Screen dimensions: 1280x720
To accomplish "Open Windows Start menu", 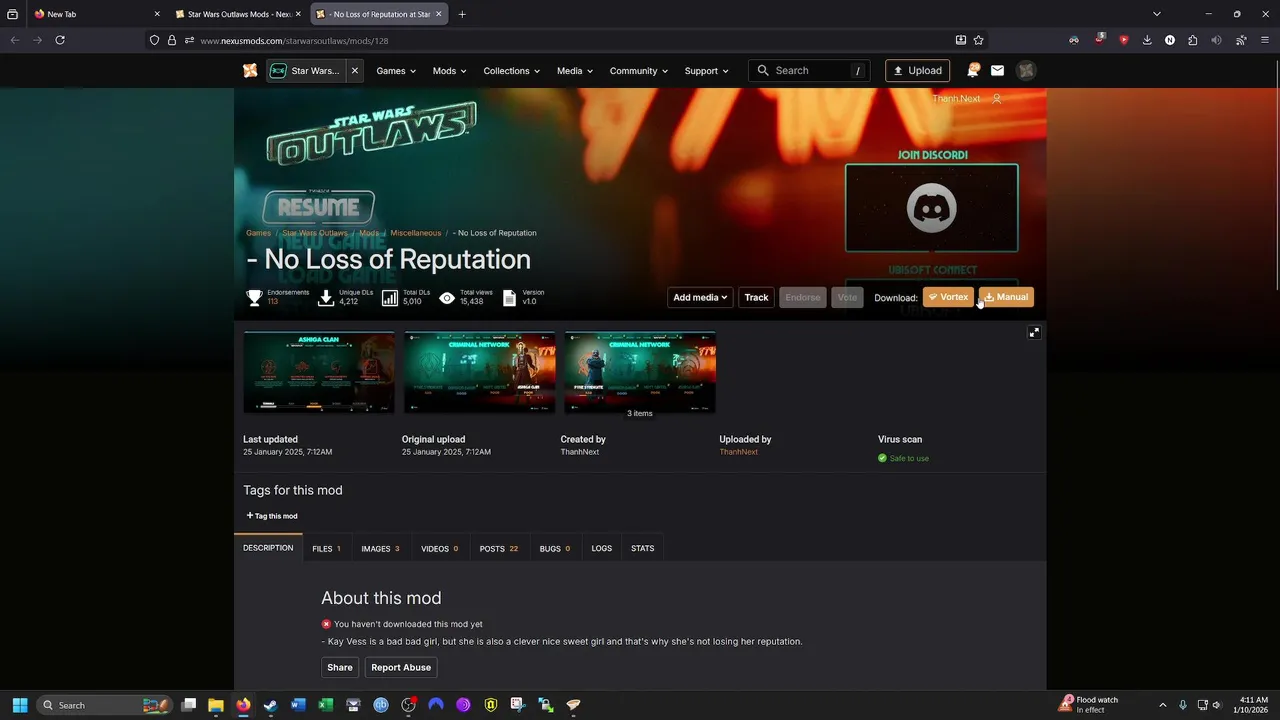I will [x=19, y=705].
